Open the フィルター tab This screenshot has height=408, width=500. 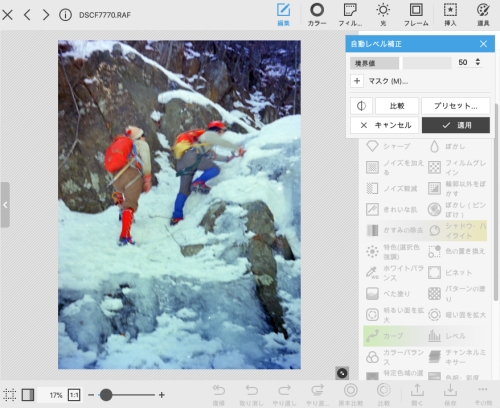coord(350,14)
